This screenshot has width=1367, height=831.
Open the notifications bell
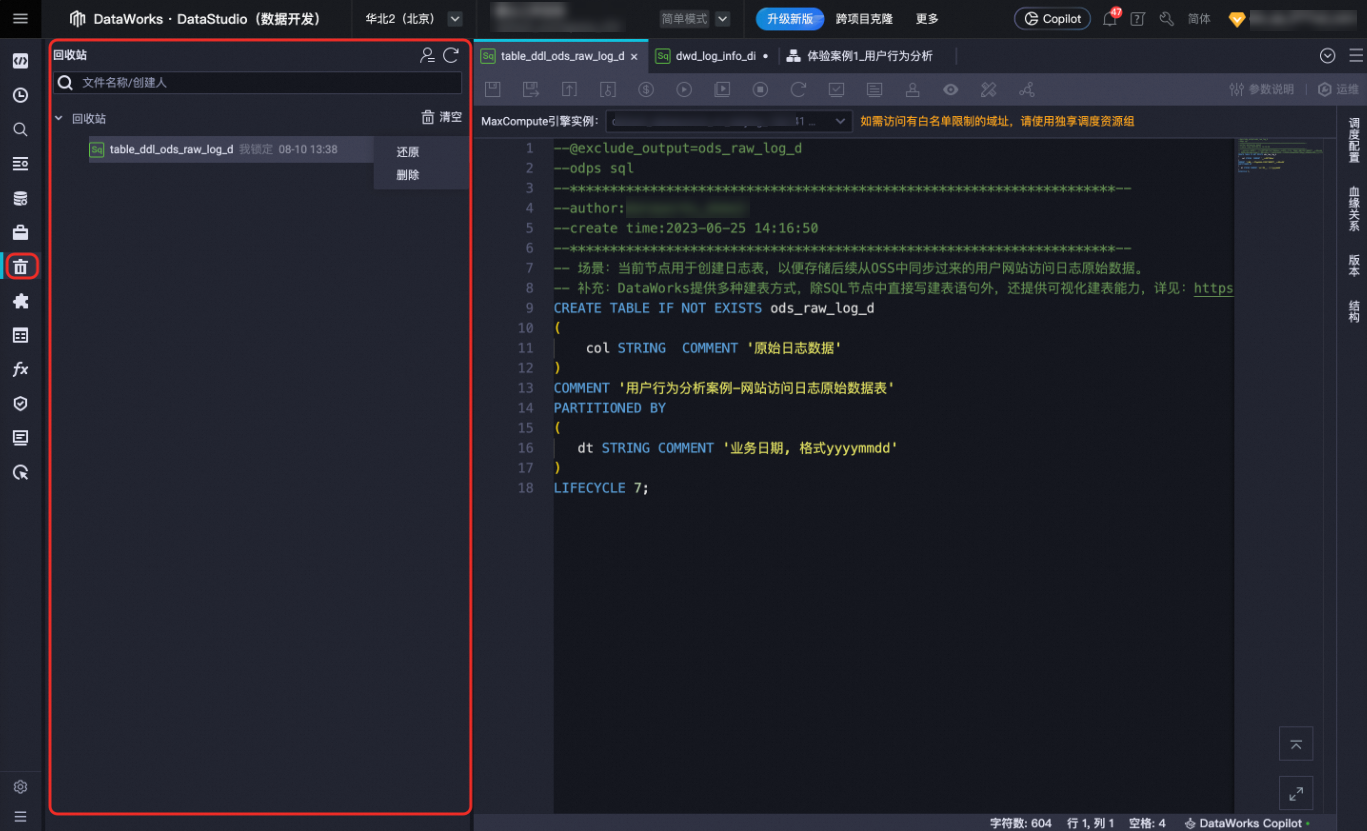coord(1110,19)
